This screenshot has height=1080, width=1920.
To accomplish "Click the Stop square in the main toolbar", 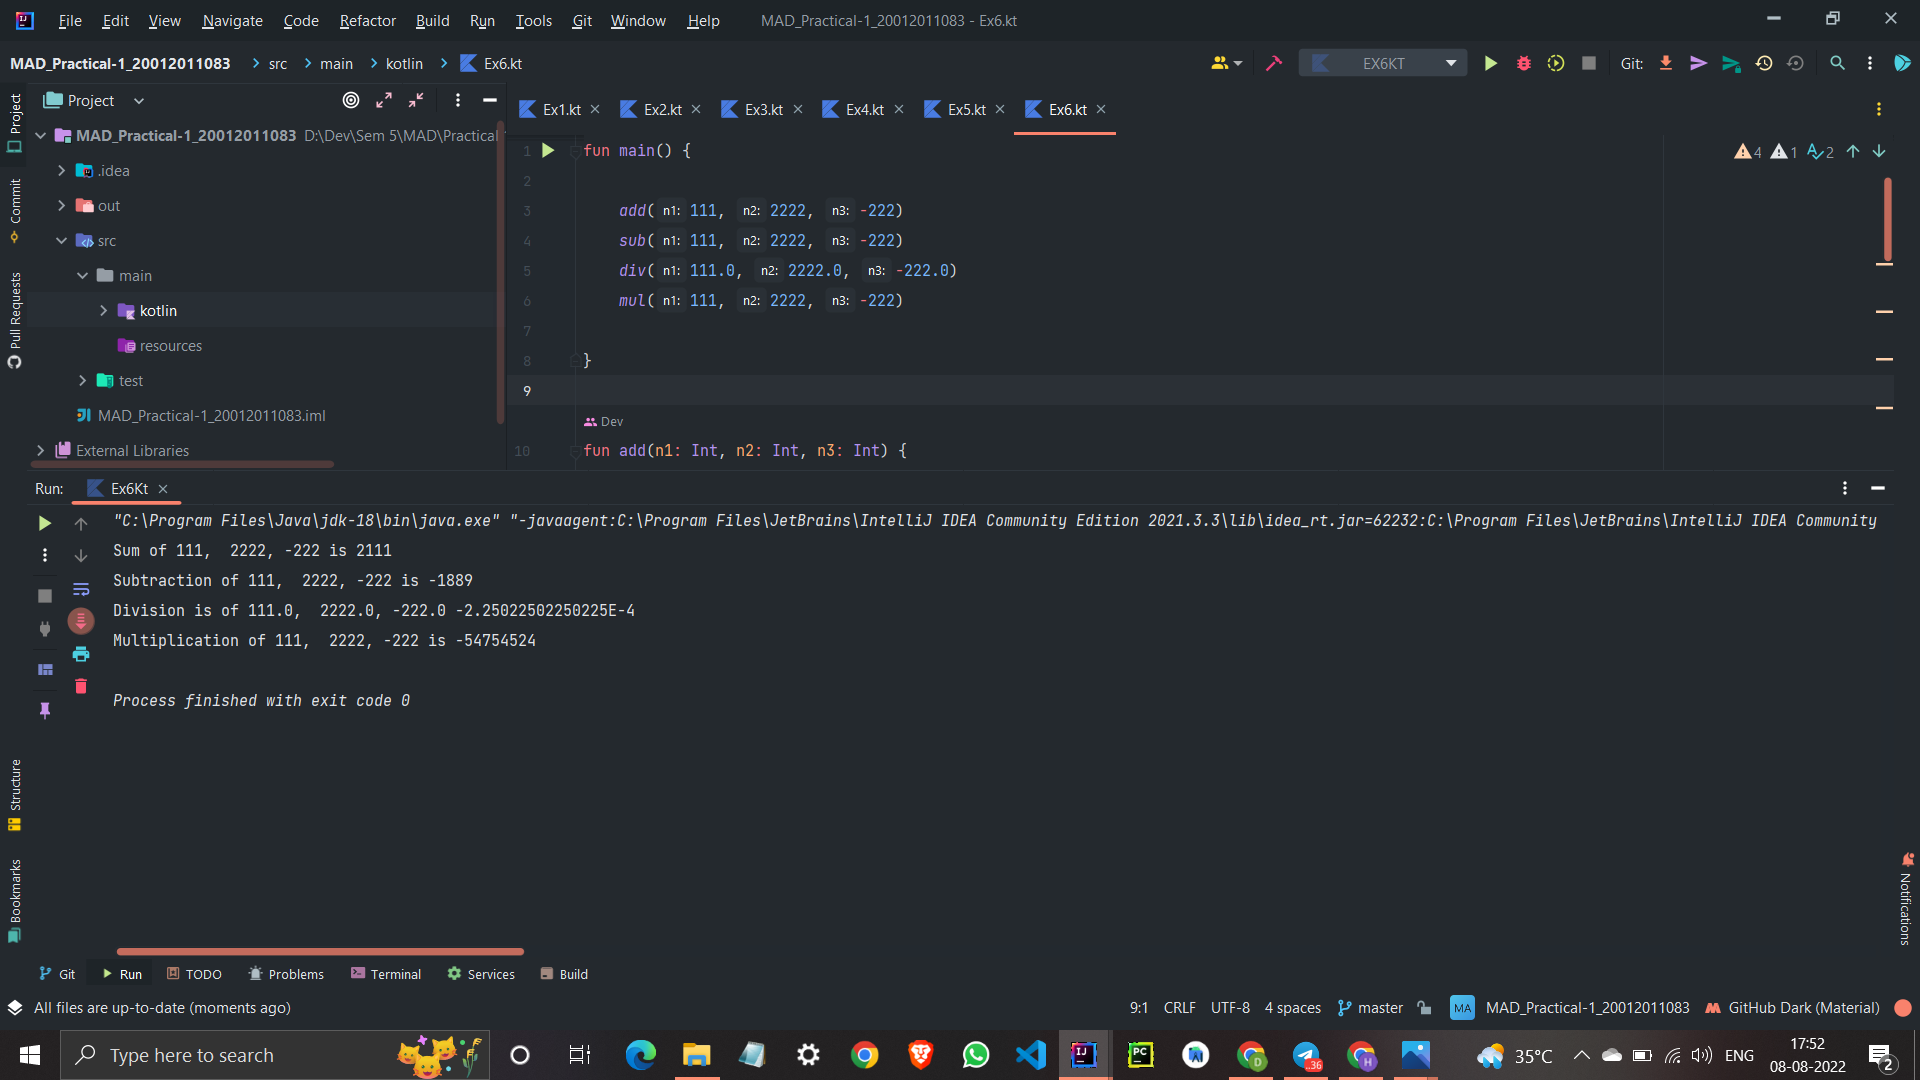I will coord(1588,63).
